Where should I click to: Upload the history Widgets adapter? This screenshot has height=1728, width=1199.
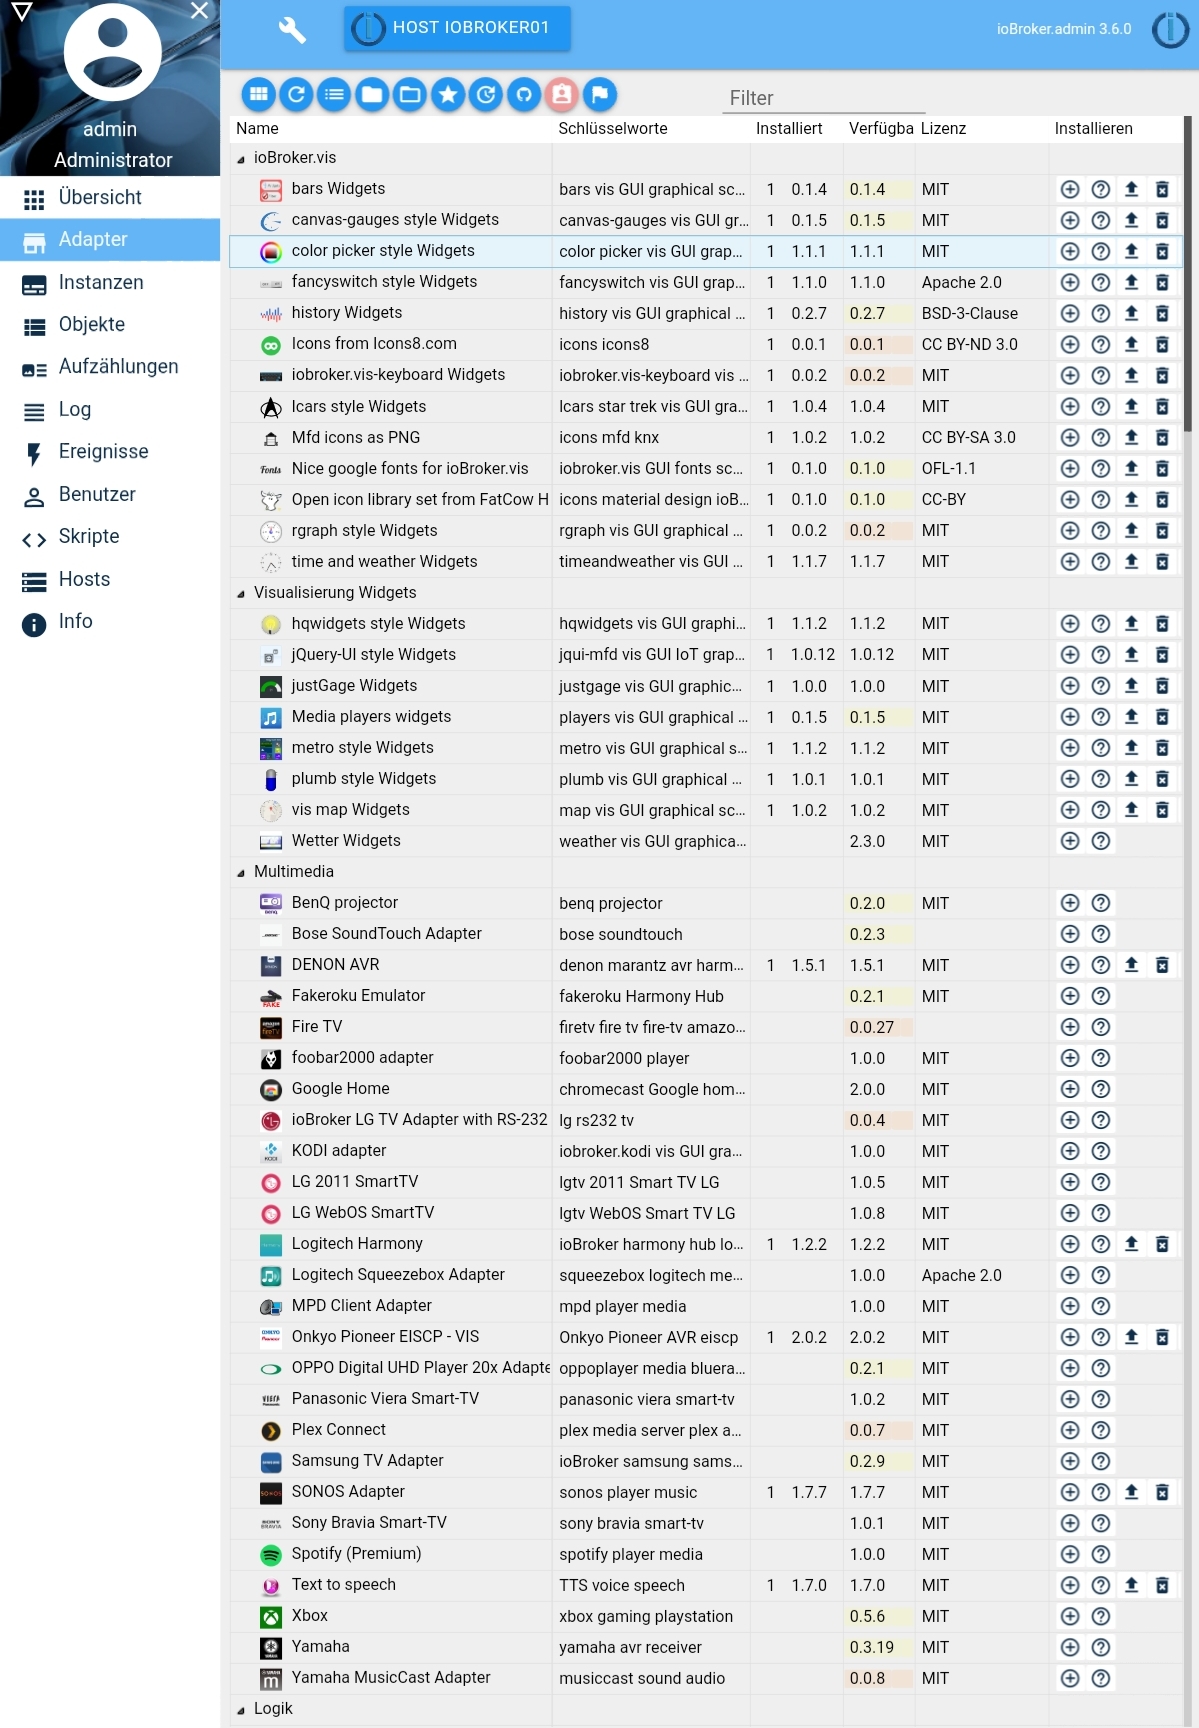(x=1132, y=313)
